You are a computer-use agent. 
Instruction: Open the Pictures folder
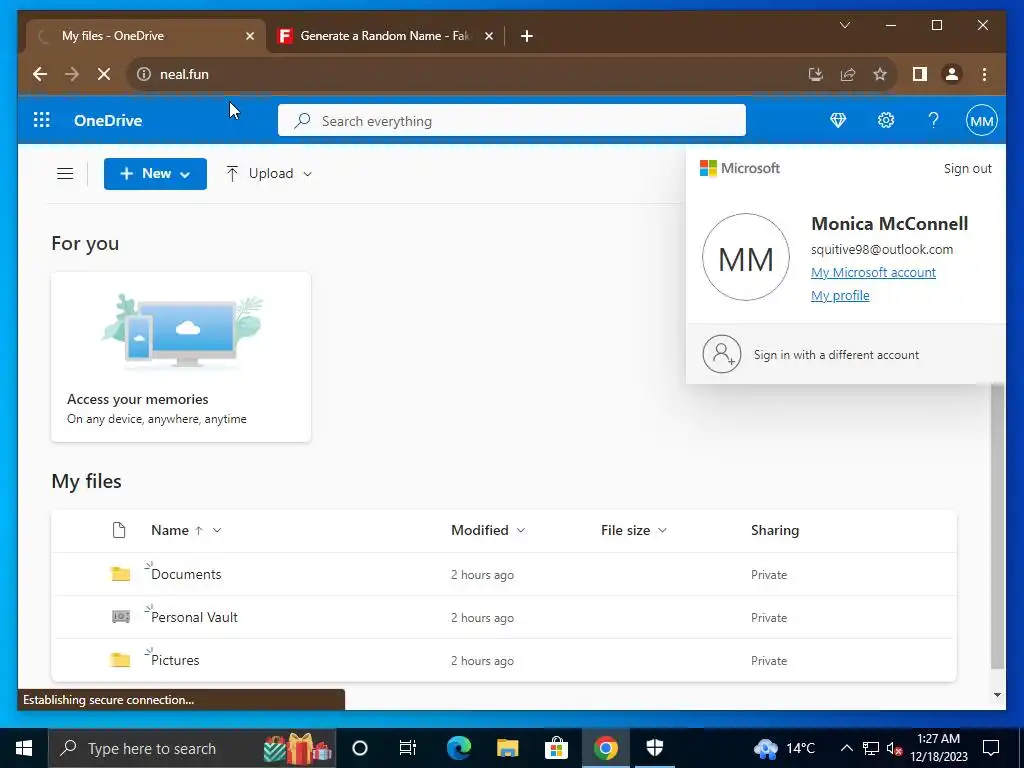[x=175, y=660]
